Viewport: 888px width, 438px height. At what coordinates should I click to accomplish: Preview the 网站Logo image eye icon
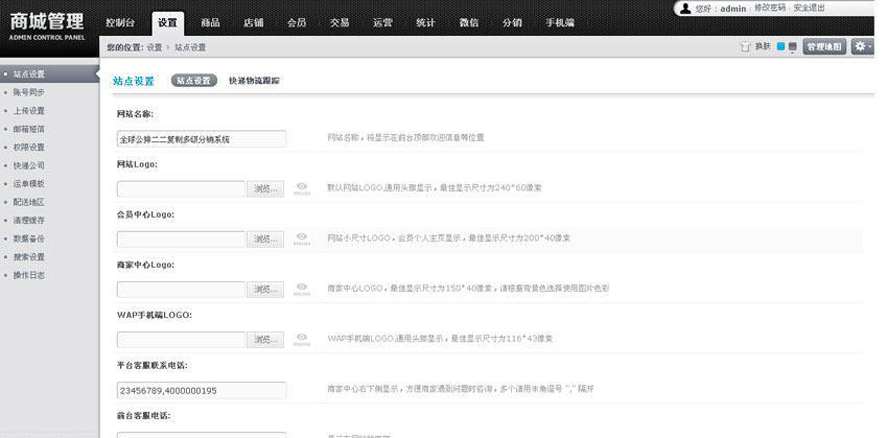[302, 188]
